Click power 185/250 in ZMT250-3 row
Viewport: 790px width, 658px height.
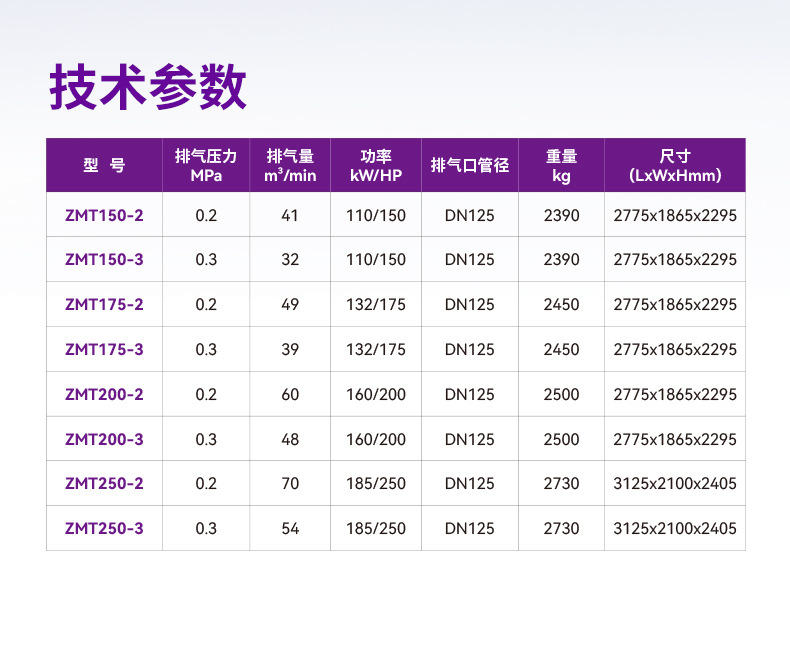[376, 528]
